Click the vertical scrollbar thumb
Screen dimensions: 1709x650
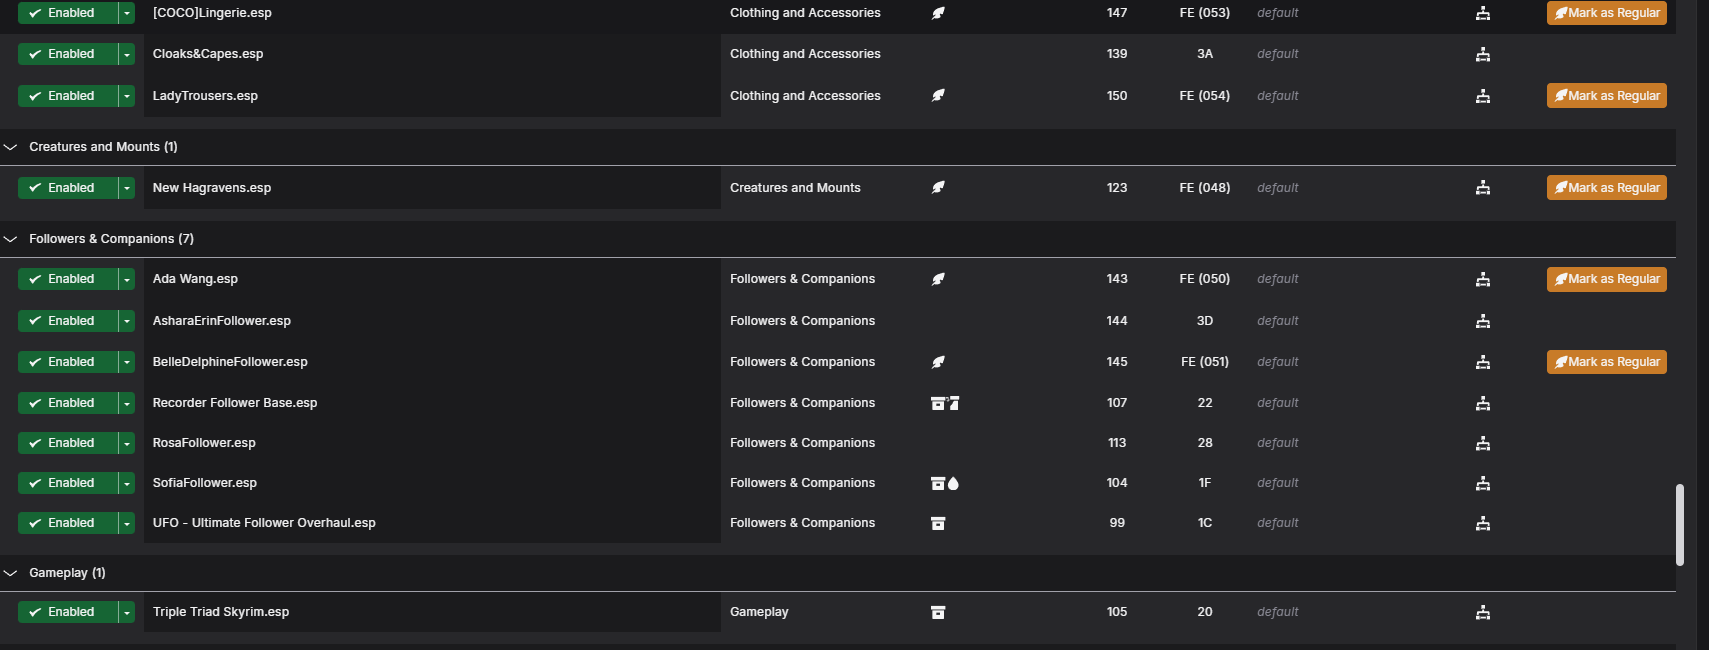click(x=1680, y=525)
